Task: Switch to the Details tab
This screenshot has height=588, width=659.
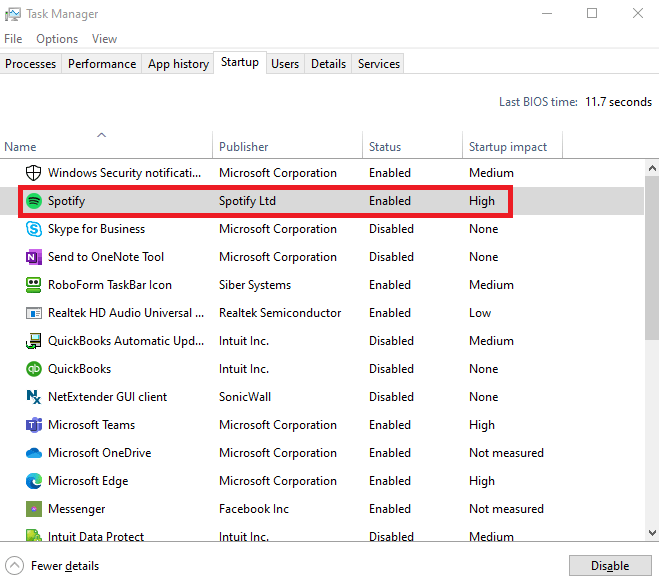Action: [328, 64]
